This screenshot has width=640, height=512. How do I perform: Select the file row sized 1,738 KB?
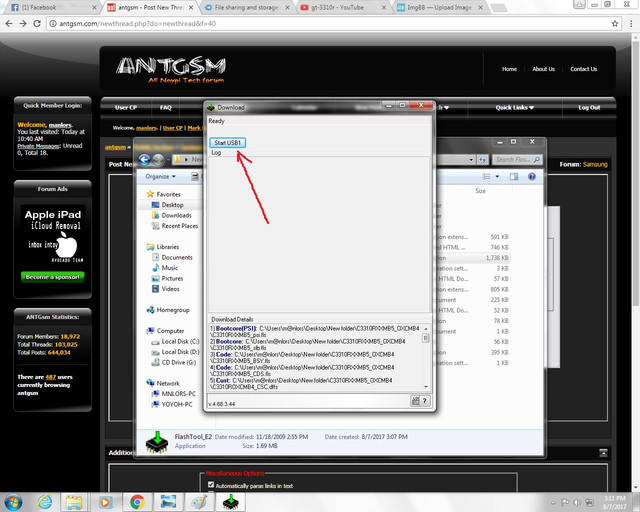point(472,258)
